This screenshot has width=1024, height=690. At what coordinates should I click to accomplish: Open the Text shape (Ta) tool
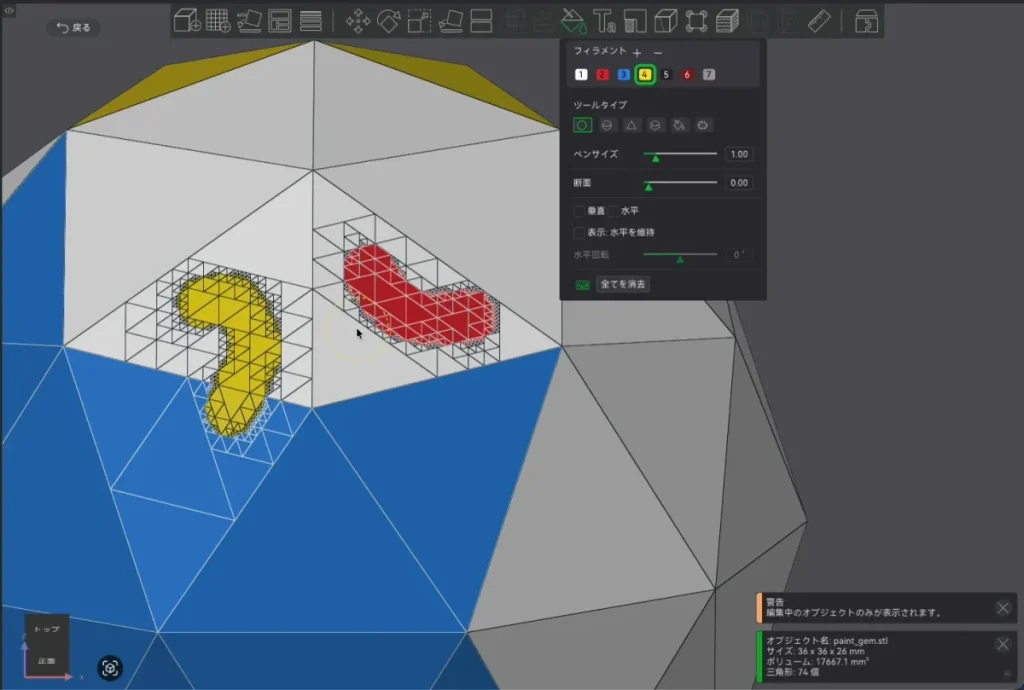click(603, 21)
